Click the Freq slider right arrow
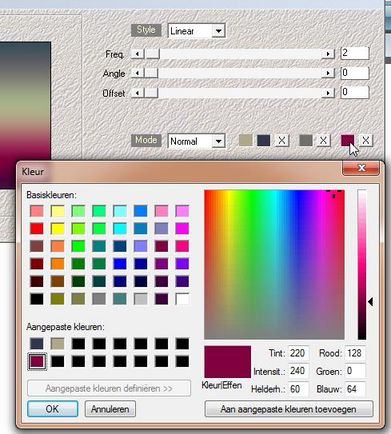The width and height of the screenshot is (391, 434). click(x=328, y=54)
